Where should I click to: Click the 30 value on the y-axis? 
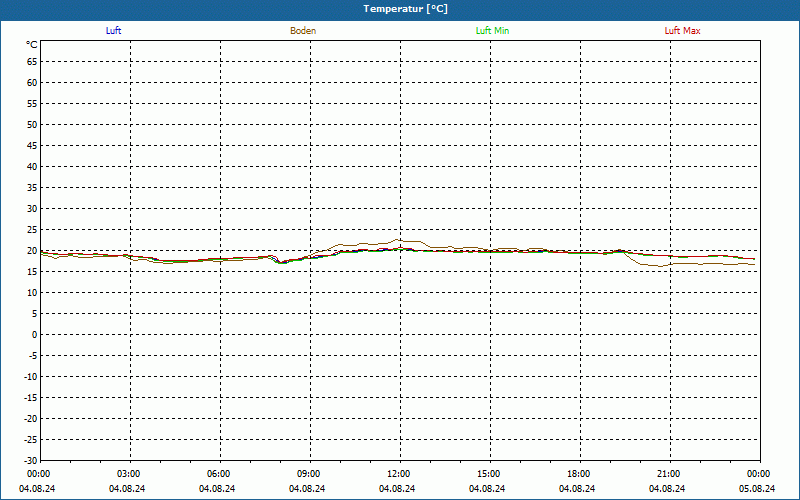[x=32, y=209]
